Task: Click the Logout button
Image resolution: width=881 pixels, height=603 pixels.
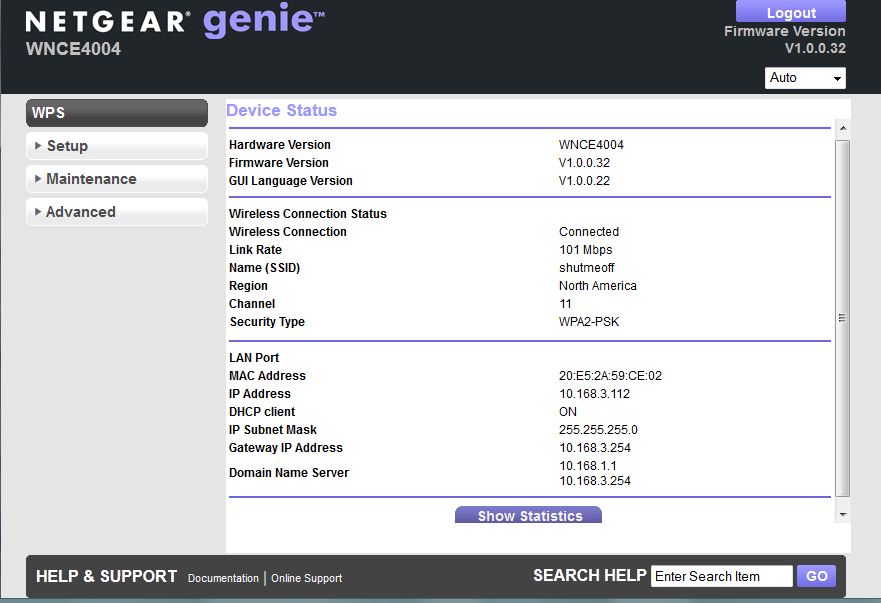Action: pyautogui.click(x=791, y=11)
